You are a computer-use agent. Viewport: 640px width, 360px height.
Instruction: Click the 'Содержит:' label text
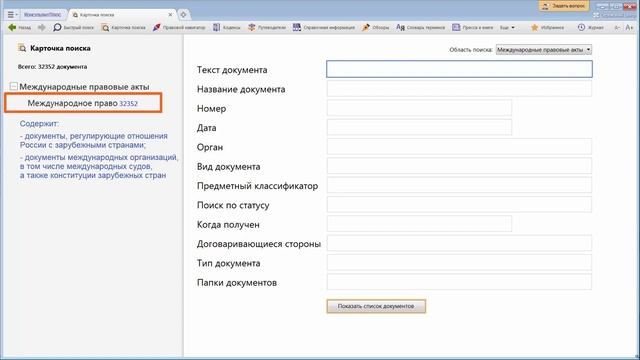coord(39,123)
